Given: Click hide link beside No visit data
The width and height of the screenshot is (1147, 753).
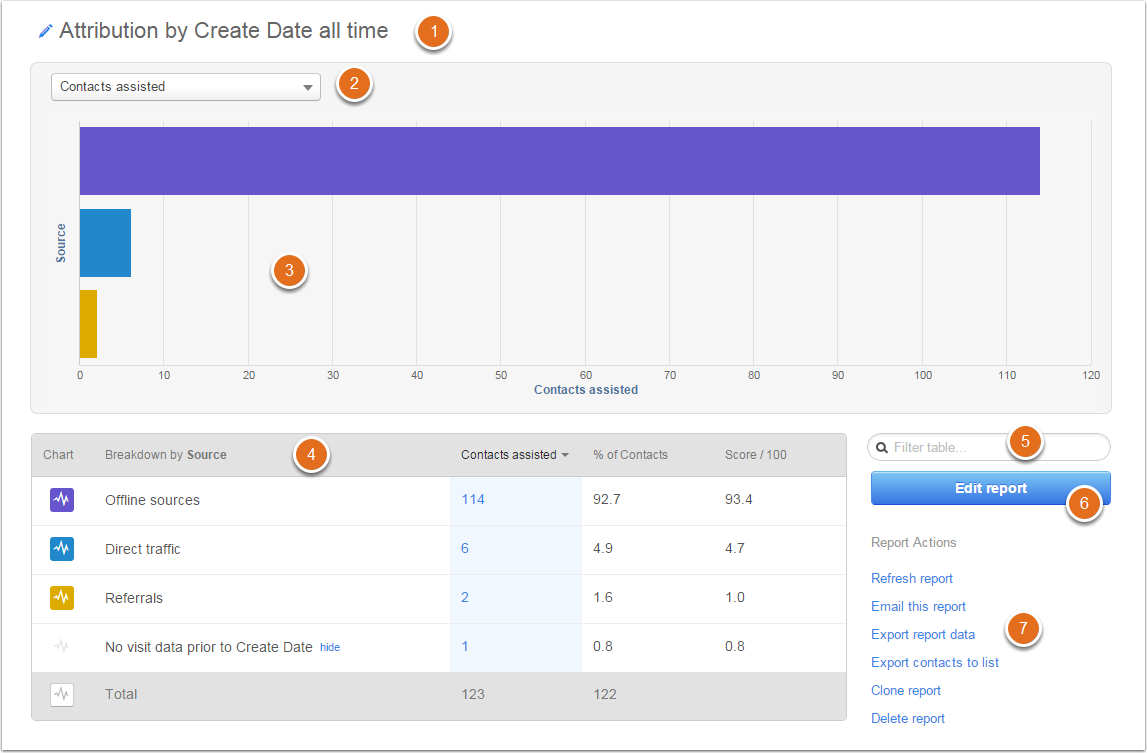Looking at the screenshot, I should (x=330, y=647).
